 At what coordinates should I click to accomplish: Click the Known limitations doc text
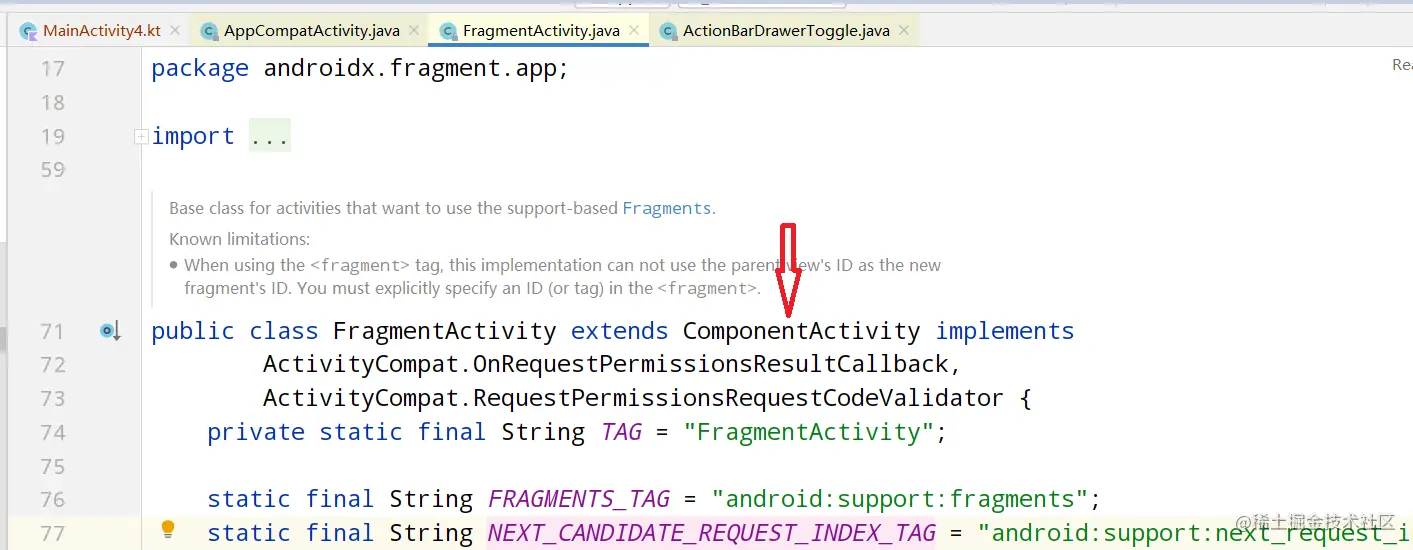[240, 239]
